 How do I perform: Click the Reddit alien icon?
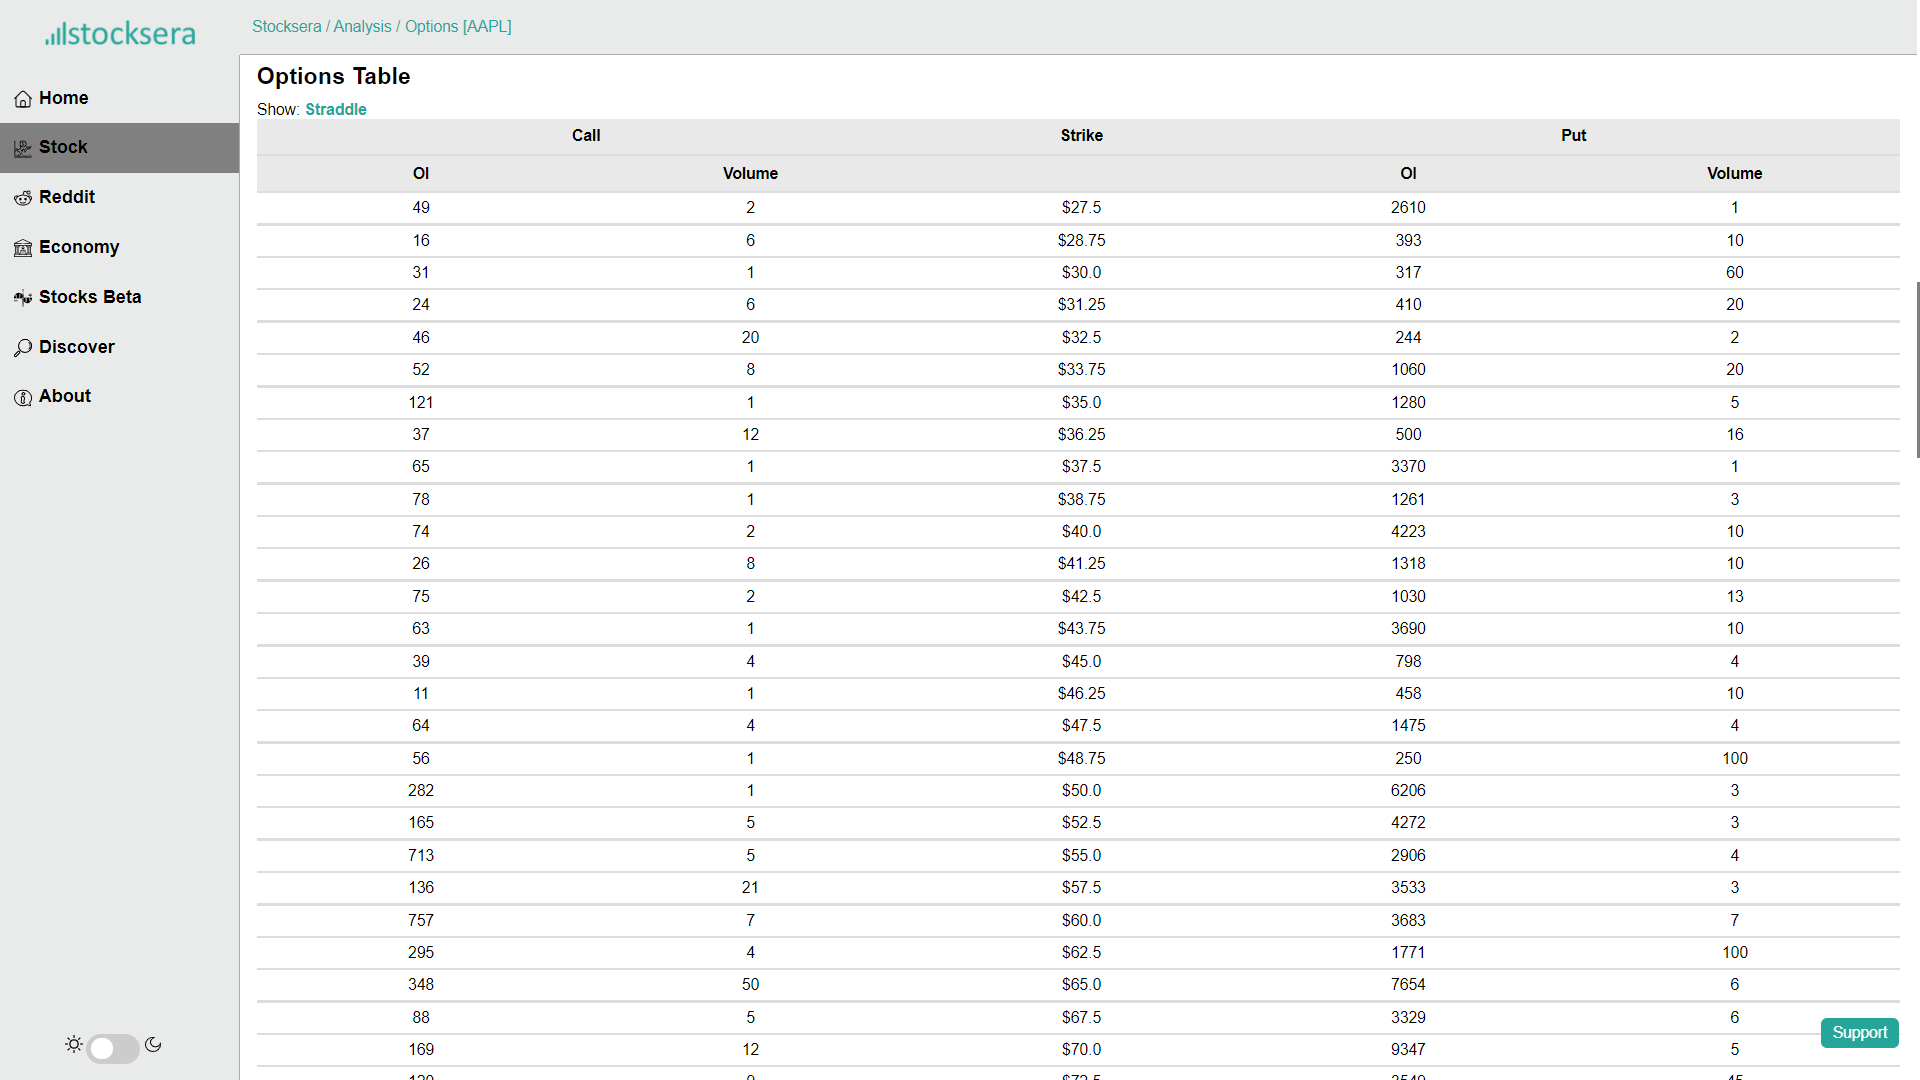click(23, 198)
